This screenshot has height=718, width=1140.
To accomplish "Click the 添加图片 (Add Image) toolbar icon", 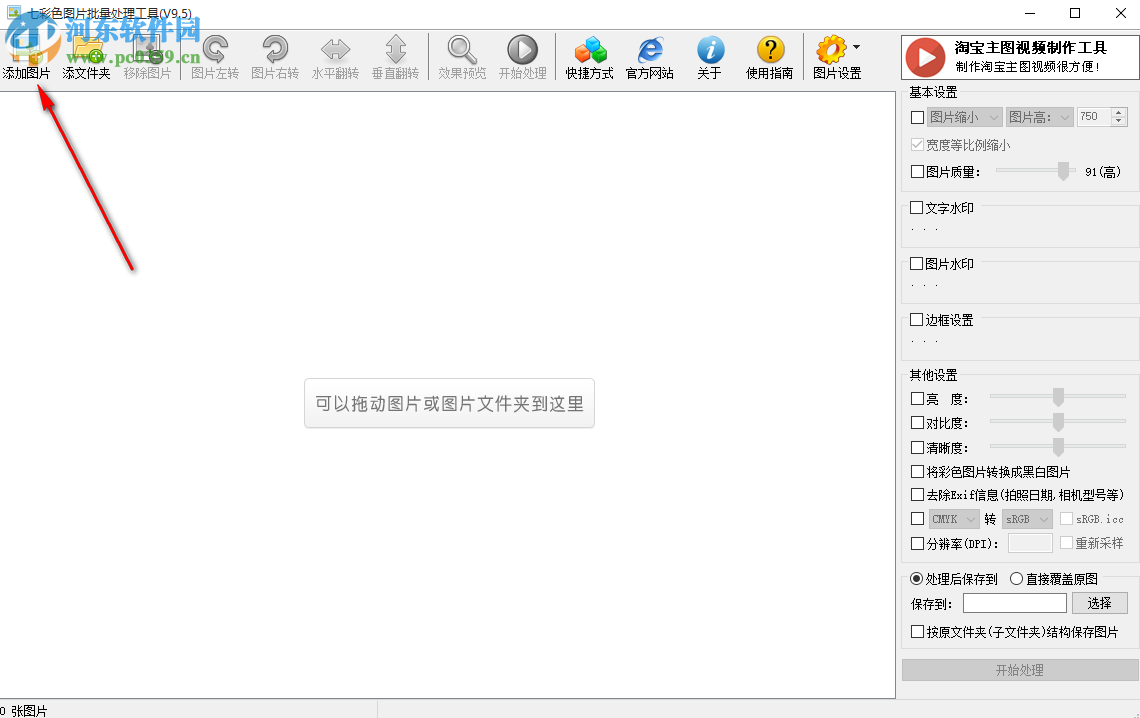I will coord(26,56).
